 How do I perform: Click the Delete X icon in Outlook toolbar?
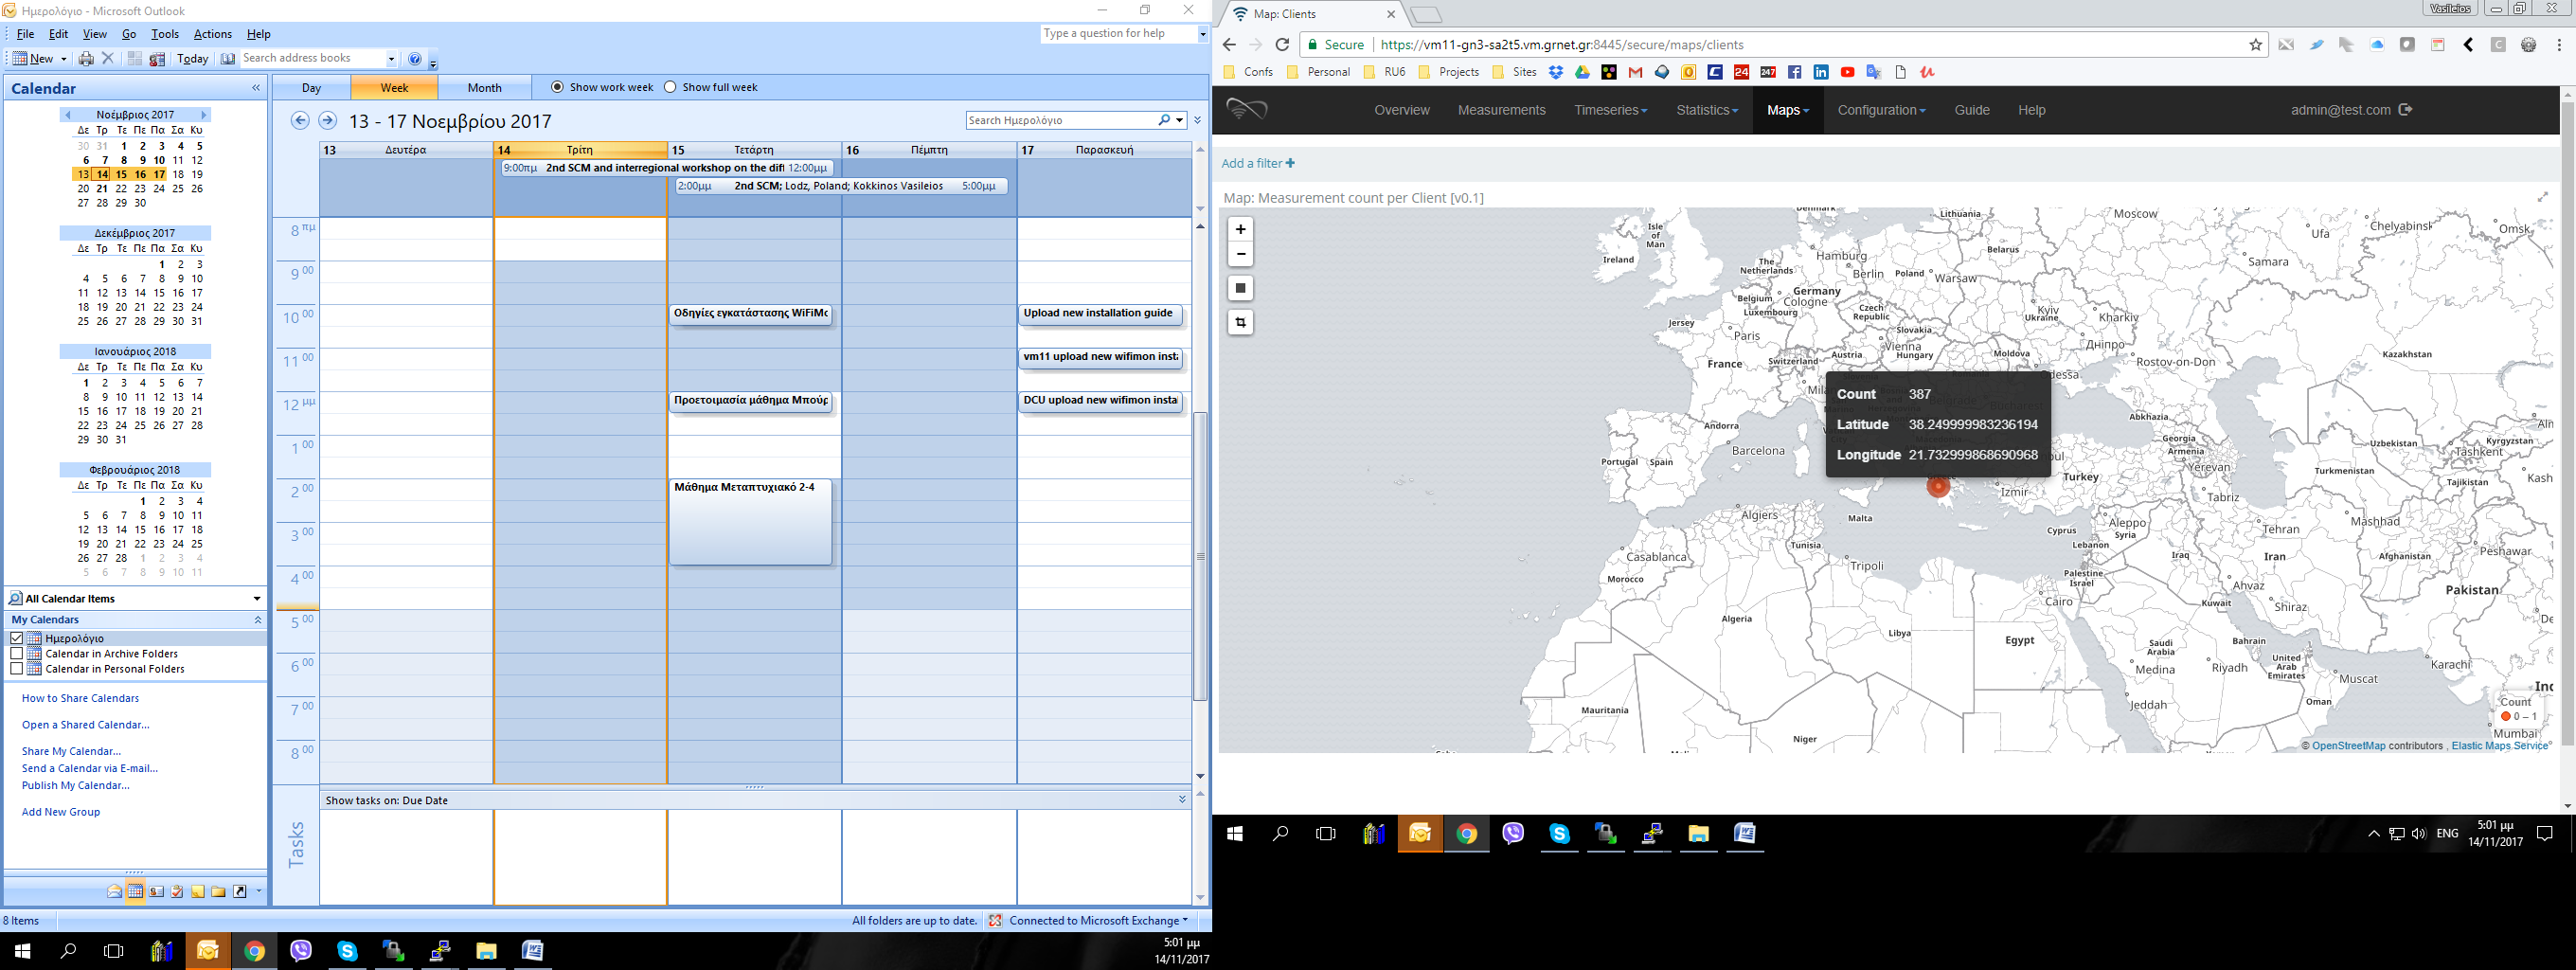click(108, 59)
